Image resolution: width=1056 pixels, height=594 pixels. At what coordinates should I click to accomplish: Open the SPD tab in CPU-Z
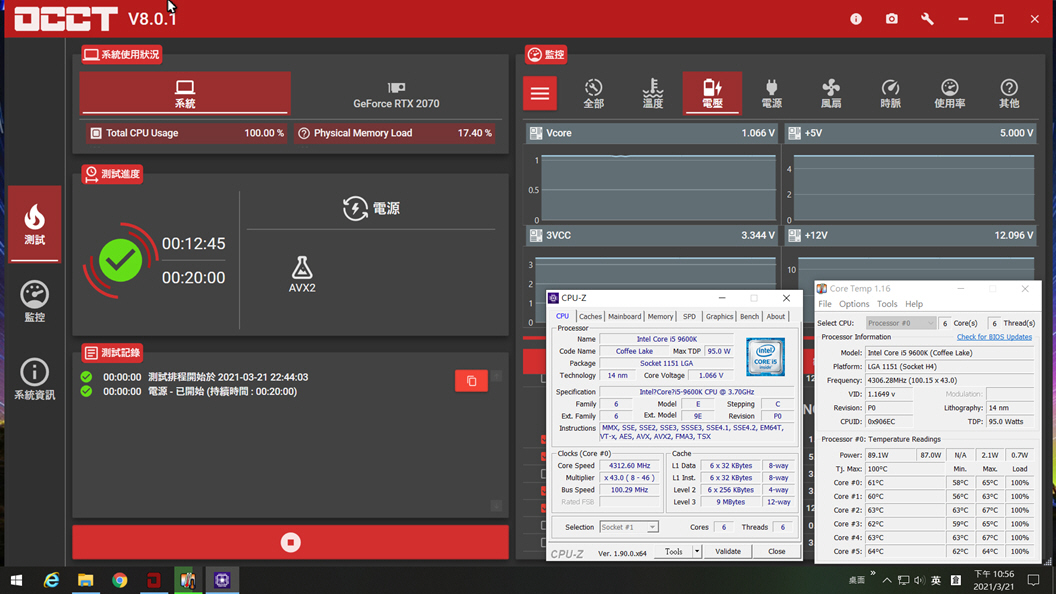point(689,317)
